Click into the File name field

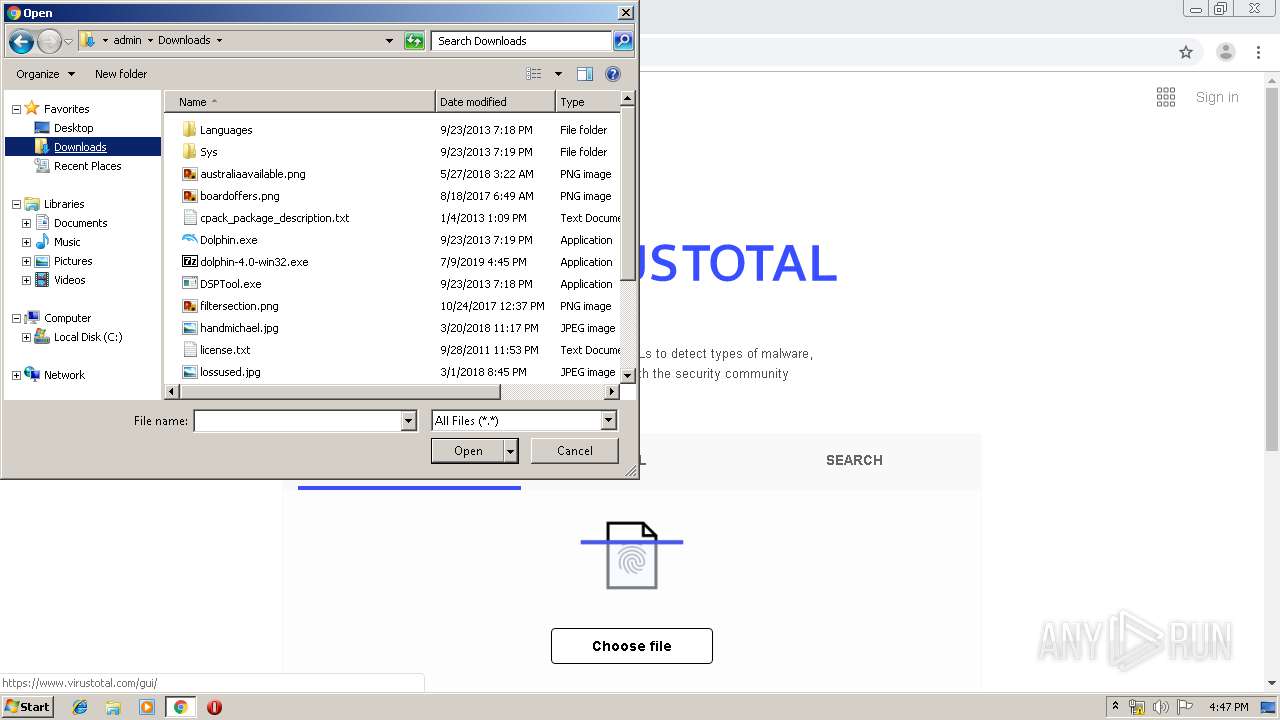pos(297,421)
